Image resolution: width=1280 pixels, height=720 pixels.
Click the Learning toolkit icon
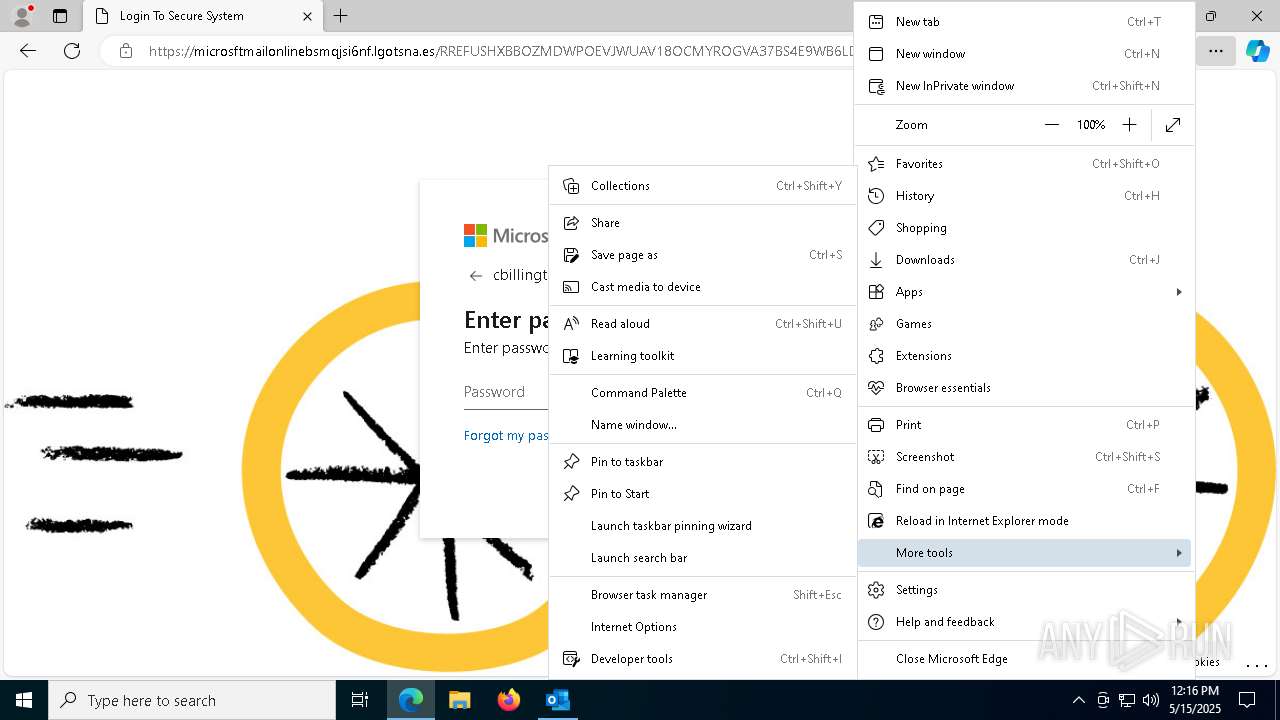click(571, 356)
